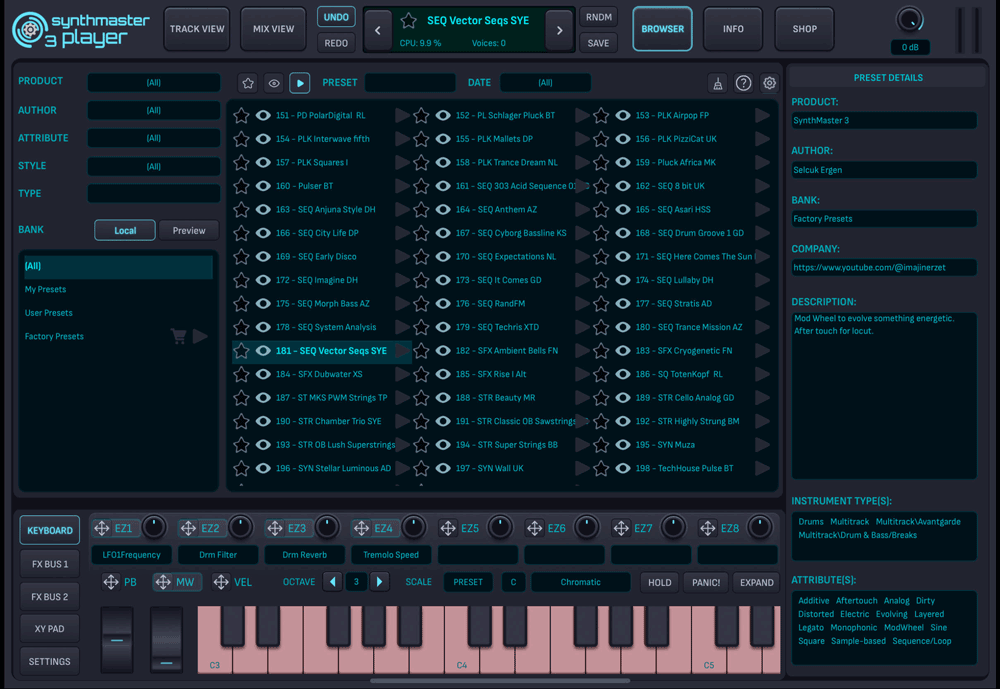Open the browser settings gear icon

770,83
